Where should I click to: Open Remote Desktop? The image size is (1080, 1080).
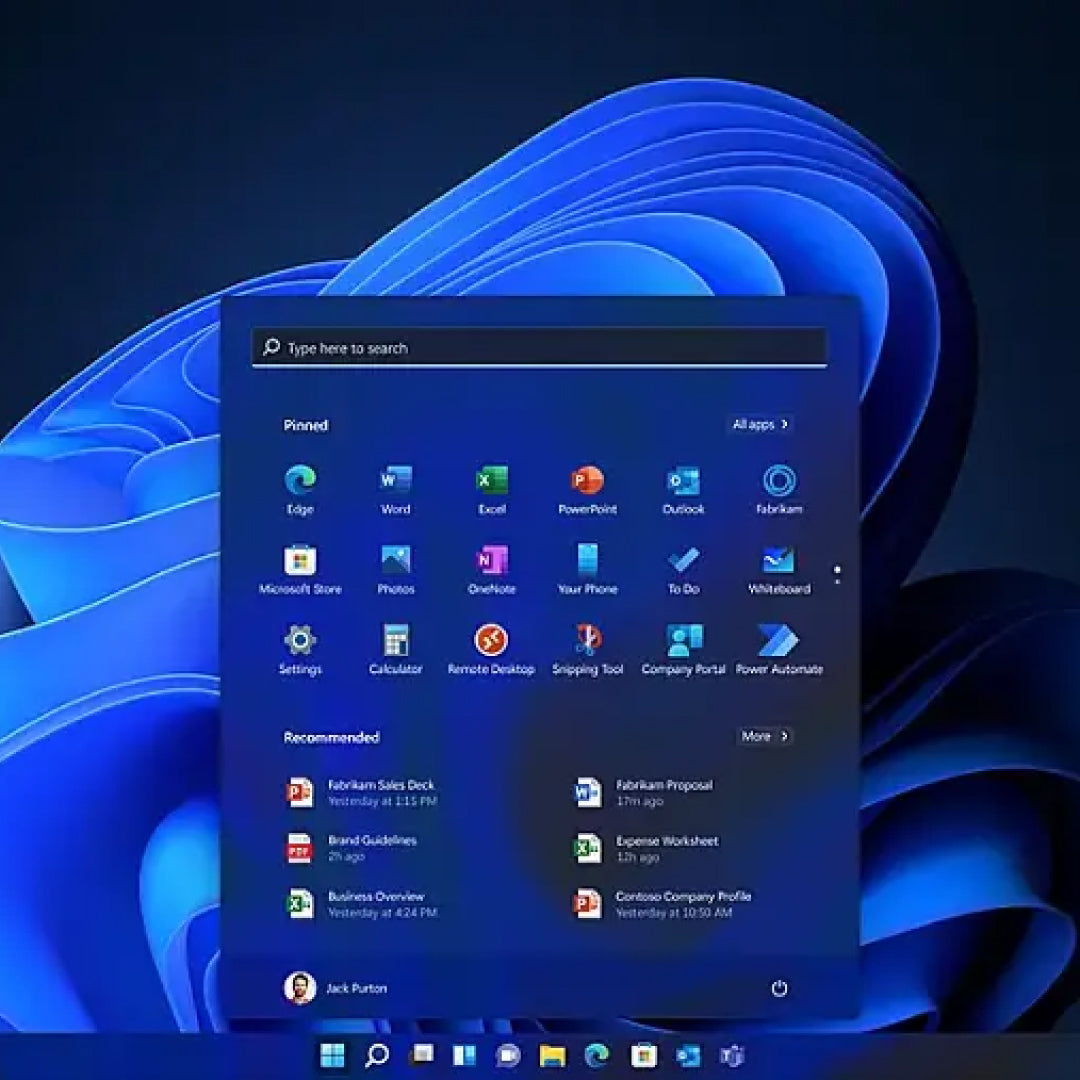click(491, 643)
